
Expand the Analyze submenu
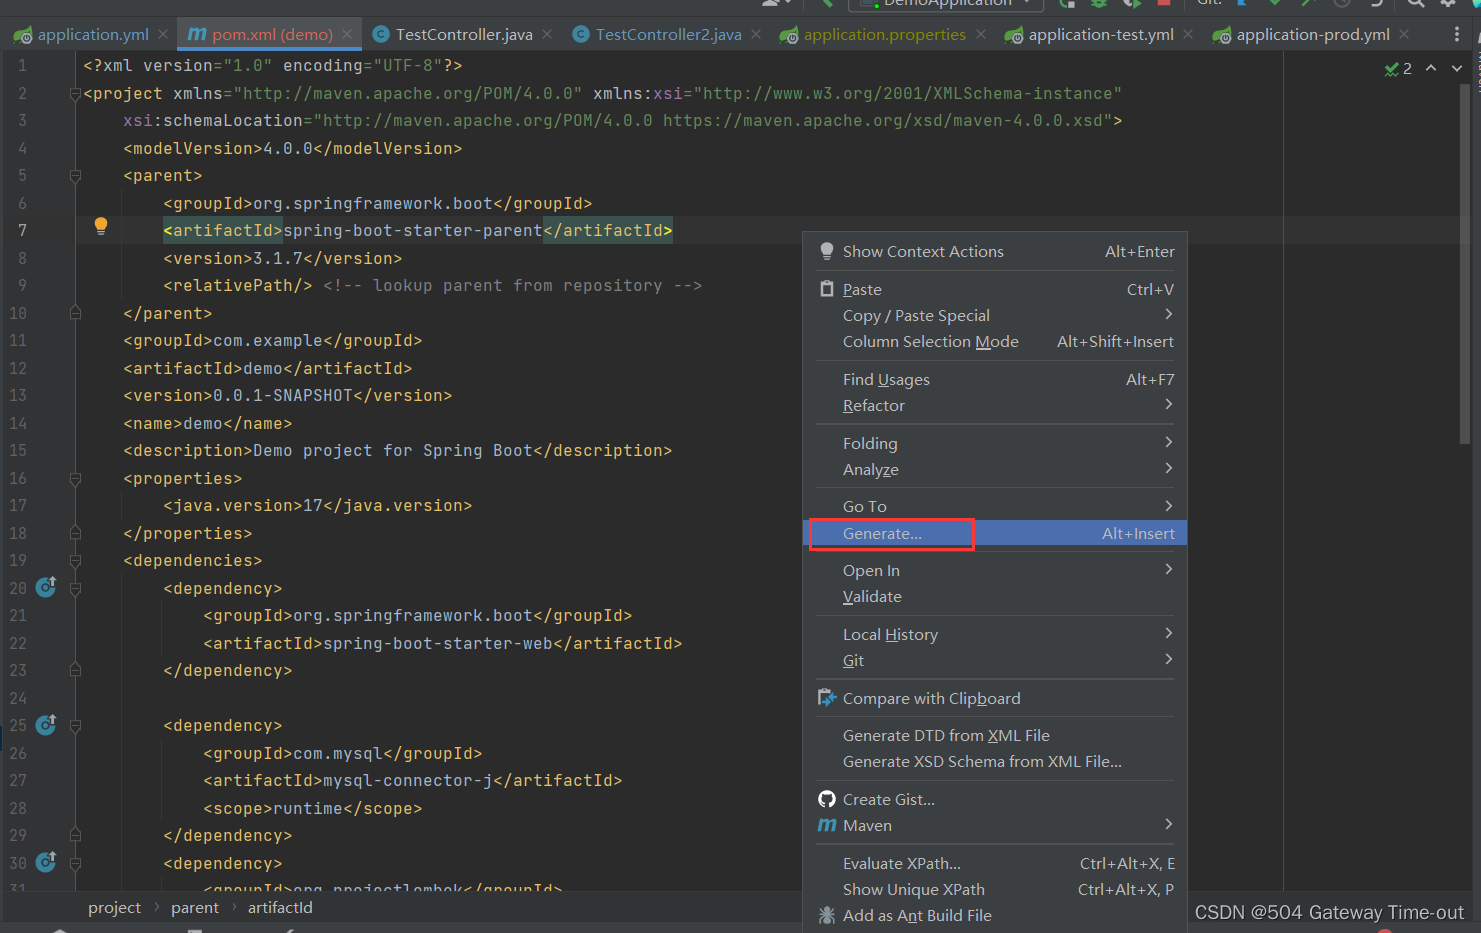(x=995, y=470)
